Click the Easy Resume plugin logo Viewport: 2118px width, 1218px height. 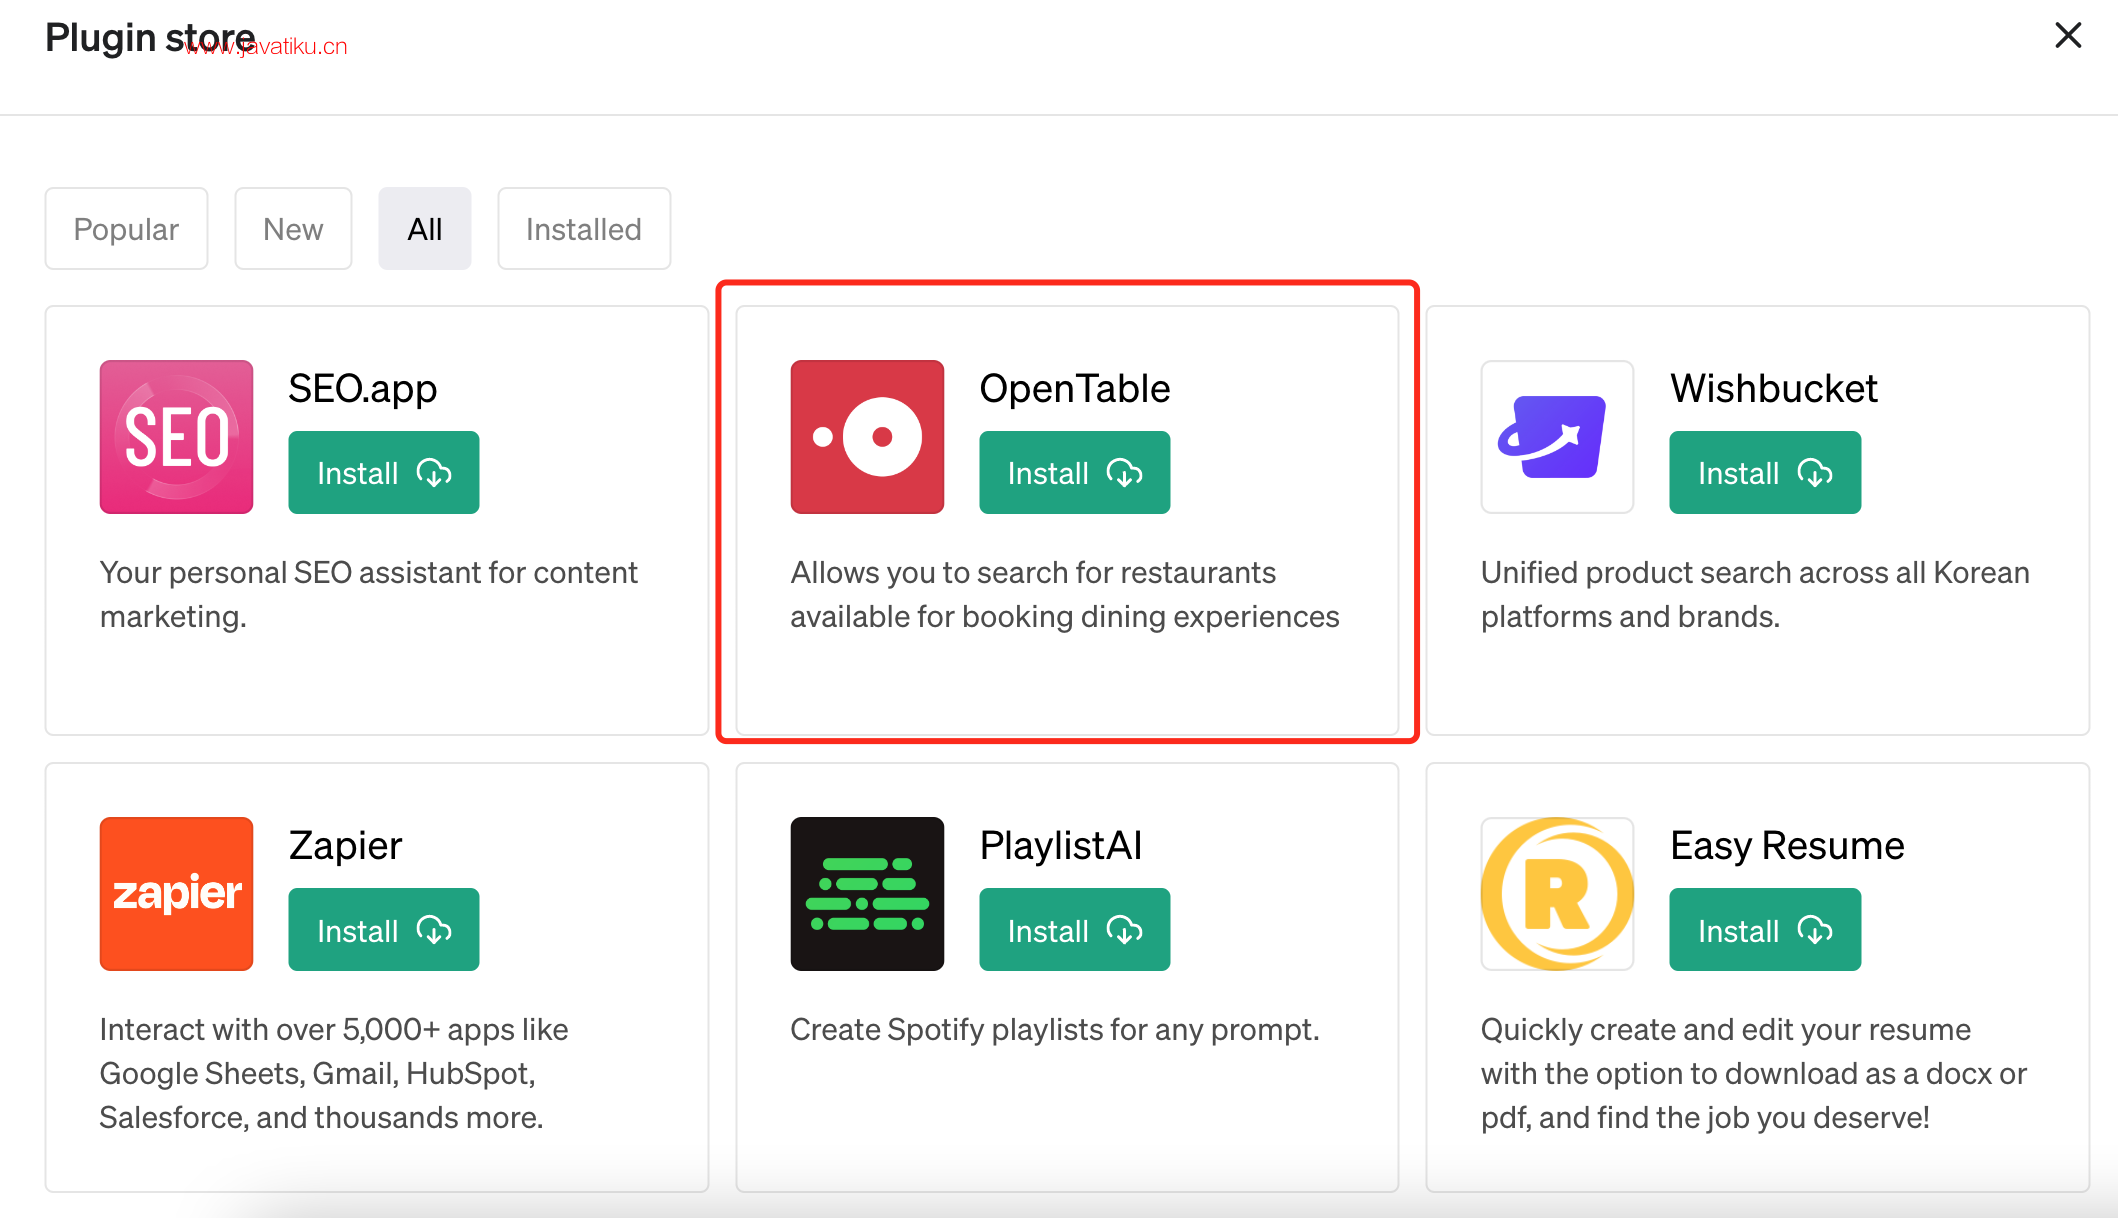coord(1557,894)
